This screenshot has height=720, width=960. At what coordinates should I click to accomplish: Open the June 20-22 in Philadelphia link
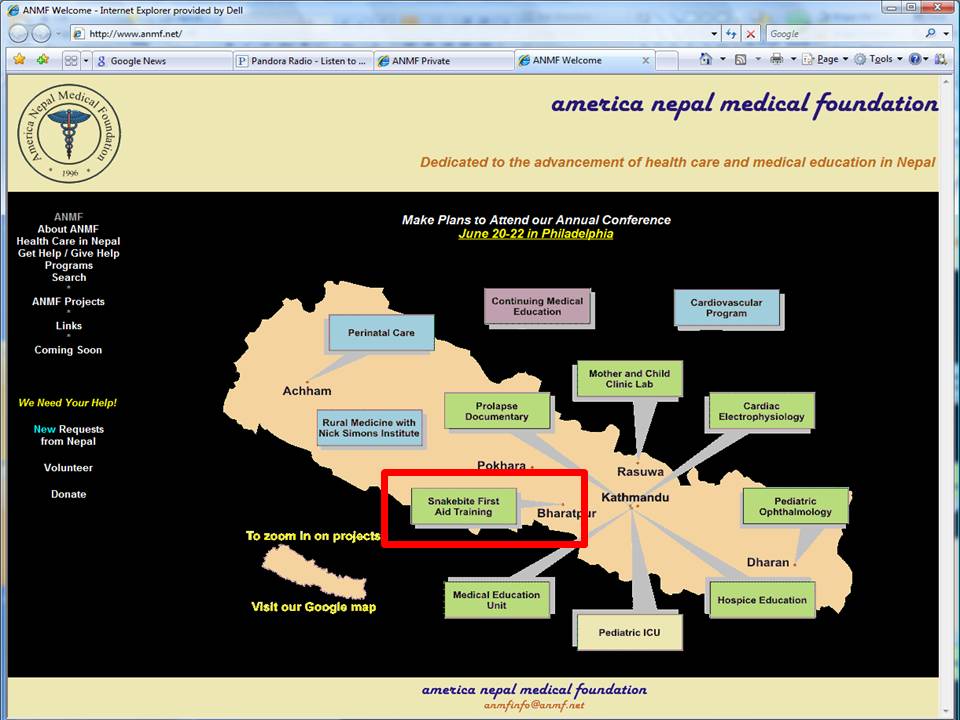pos(535,234)
